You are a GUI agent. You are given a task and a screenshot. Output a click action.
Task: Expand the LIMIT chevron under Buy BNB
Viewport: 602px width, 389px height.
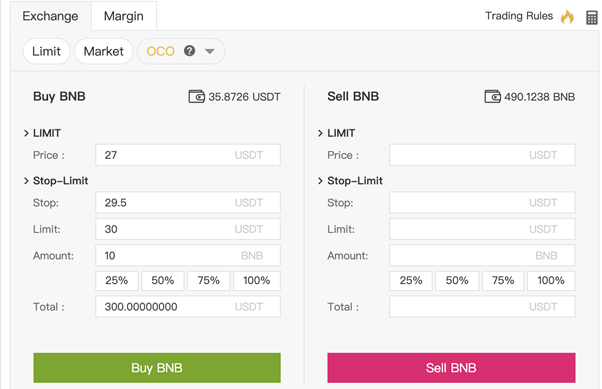pos(26,133)
